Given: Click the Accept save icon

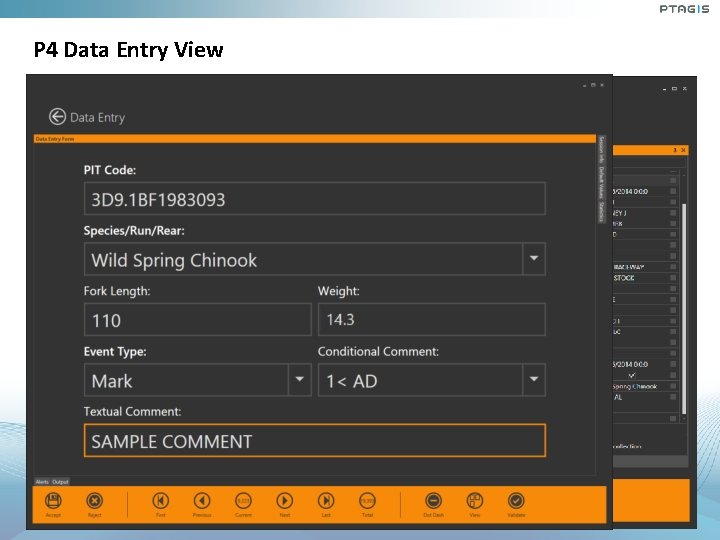Looking at the screenshot, I should point(53,501).
